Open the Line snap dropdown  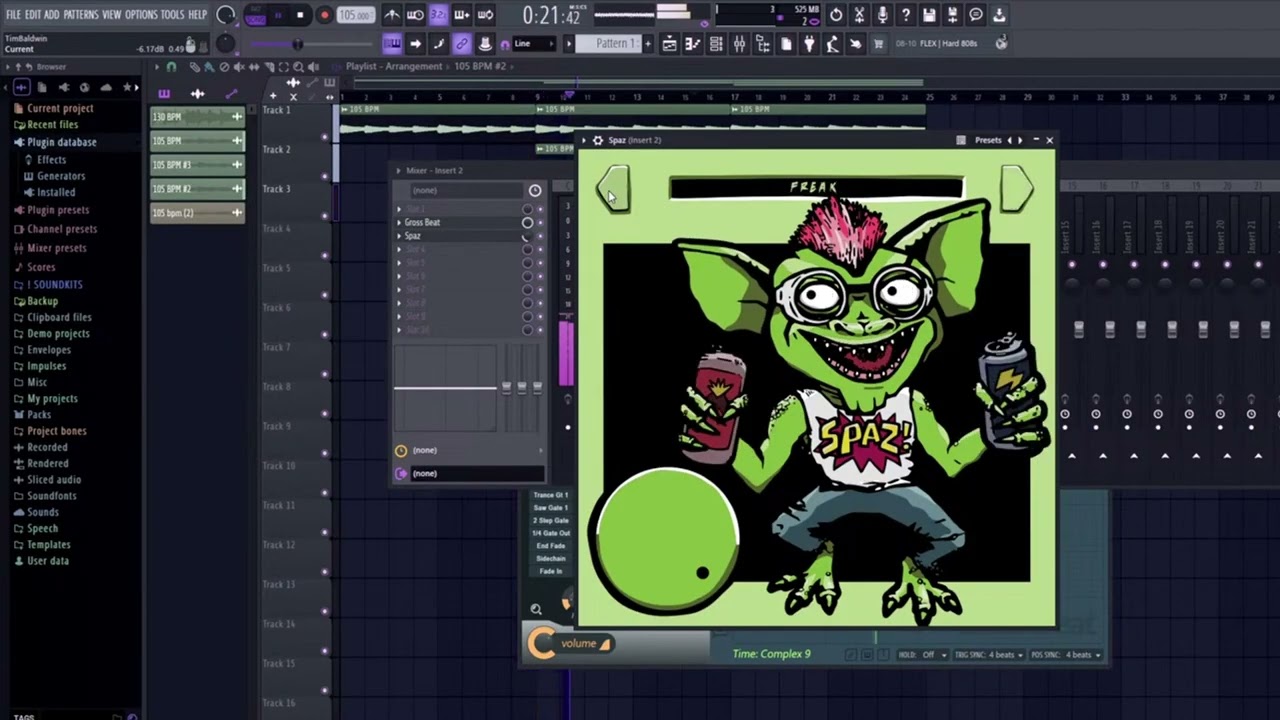pos(534,44)
